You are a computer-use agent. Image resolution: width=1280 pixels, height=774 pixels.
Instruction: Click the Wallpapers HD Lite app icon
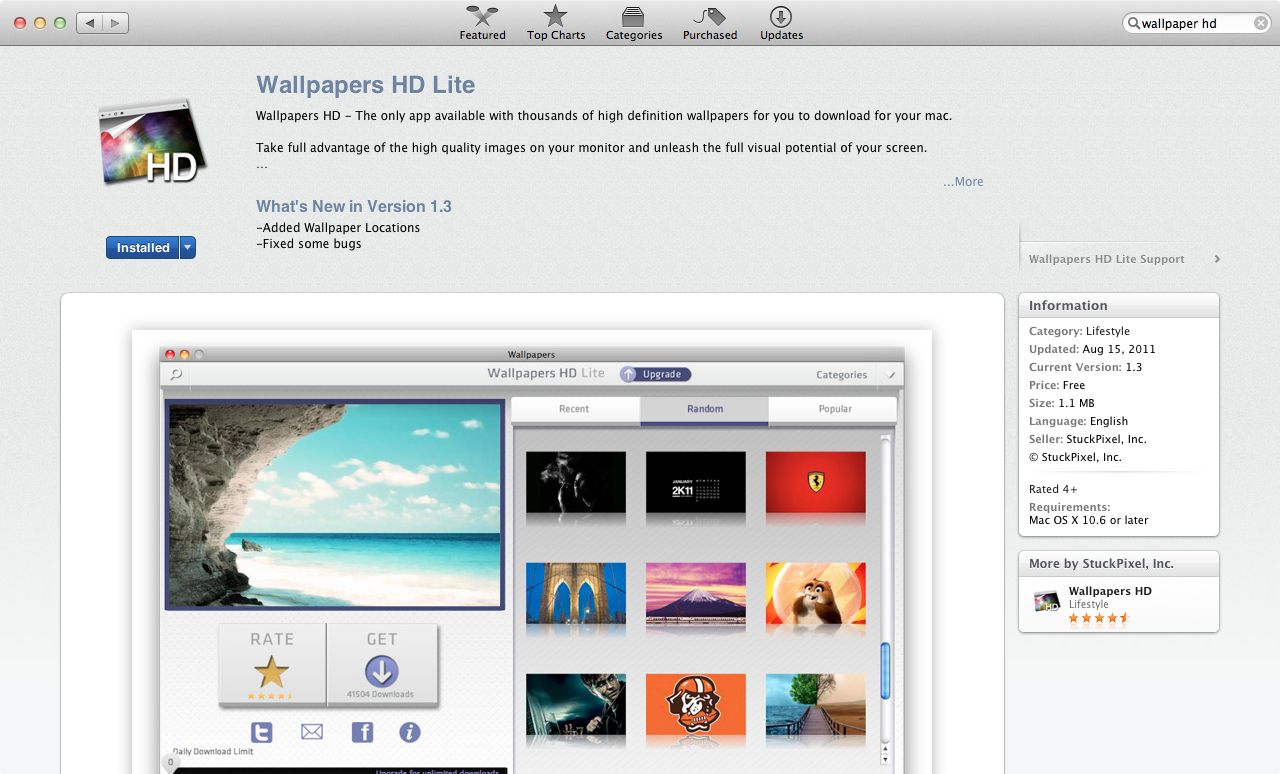(152, 142)
